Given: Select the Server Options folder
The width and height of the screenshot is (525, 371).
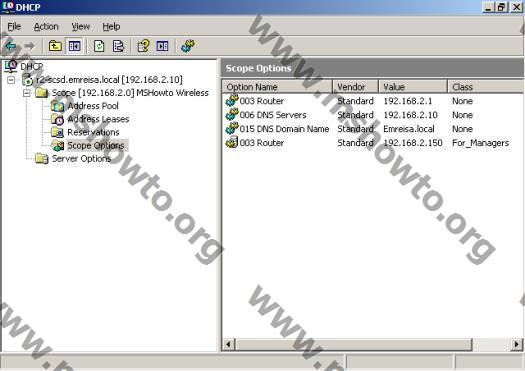Looking at the screenshot, I should click(x=81, y=159).
